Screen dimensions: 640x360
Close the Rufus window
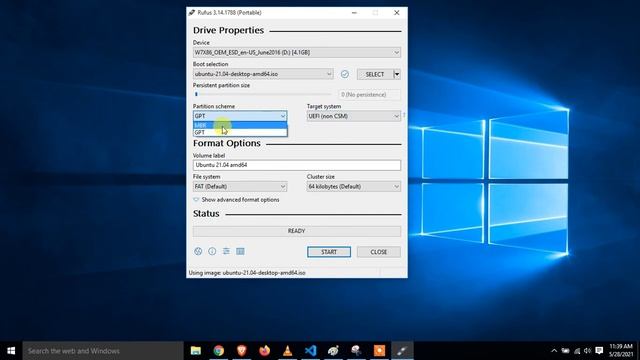(397, 13)
